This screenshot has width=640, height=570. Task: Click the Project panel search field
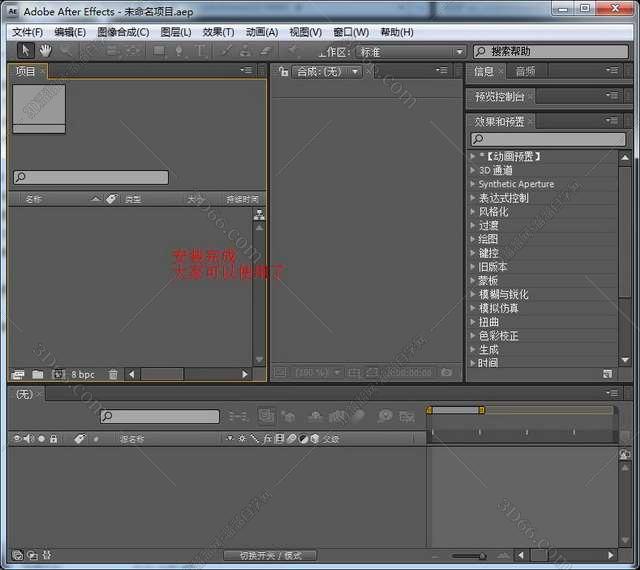[x=91, y=177]
